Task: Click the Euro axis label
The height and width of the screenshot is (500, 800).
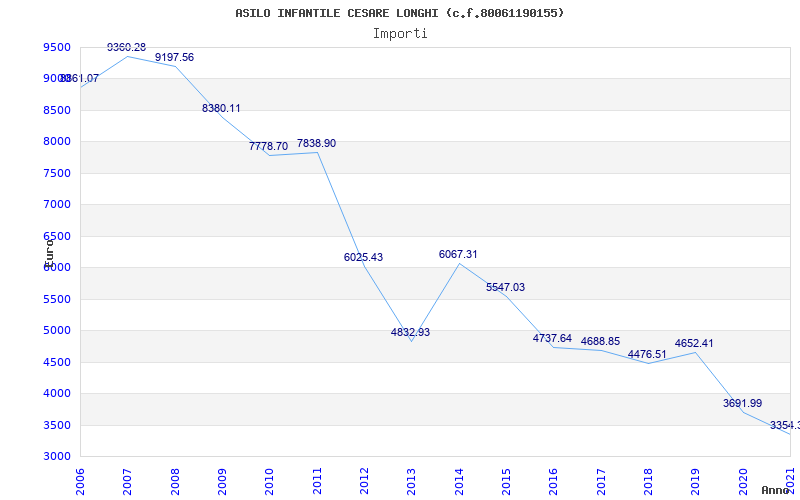Action: tap(49, 252)
